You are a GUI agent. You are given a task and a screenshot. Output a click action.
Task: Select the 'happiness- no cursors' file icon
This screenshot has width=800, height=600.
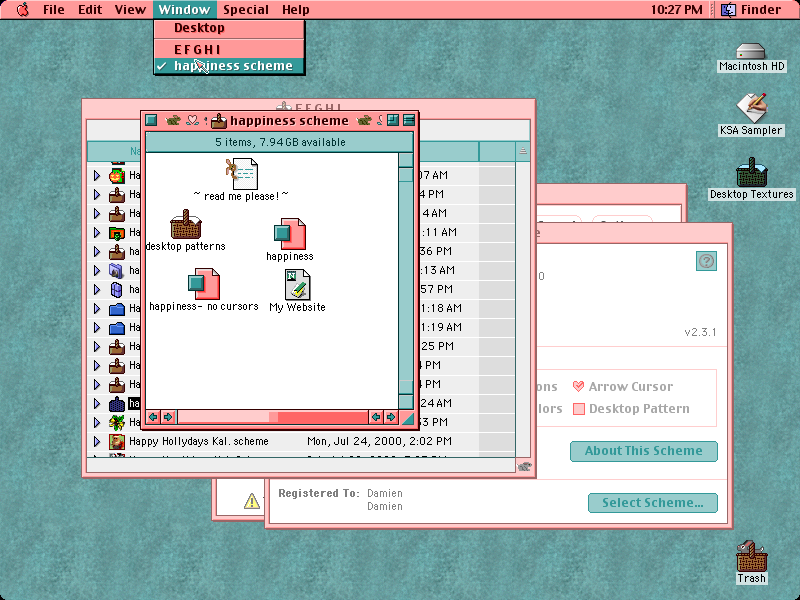point(204,284)
